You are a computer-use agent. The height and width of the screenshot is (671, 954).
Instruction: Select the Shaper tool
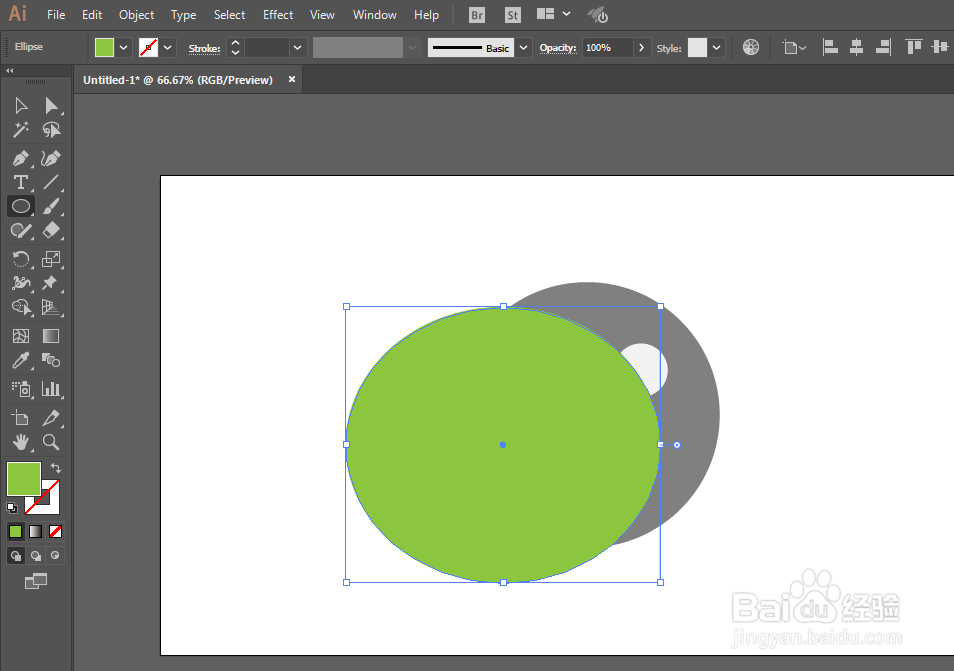(21, 231)
